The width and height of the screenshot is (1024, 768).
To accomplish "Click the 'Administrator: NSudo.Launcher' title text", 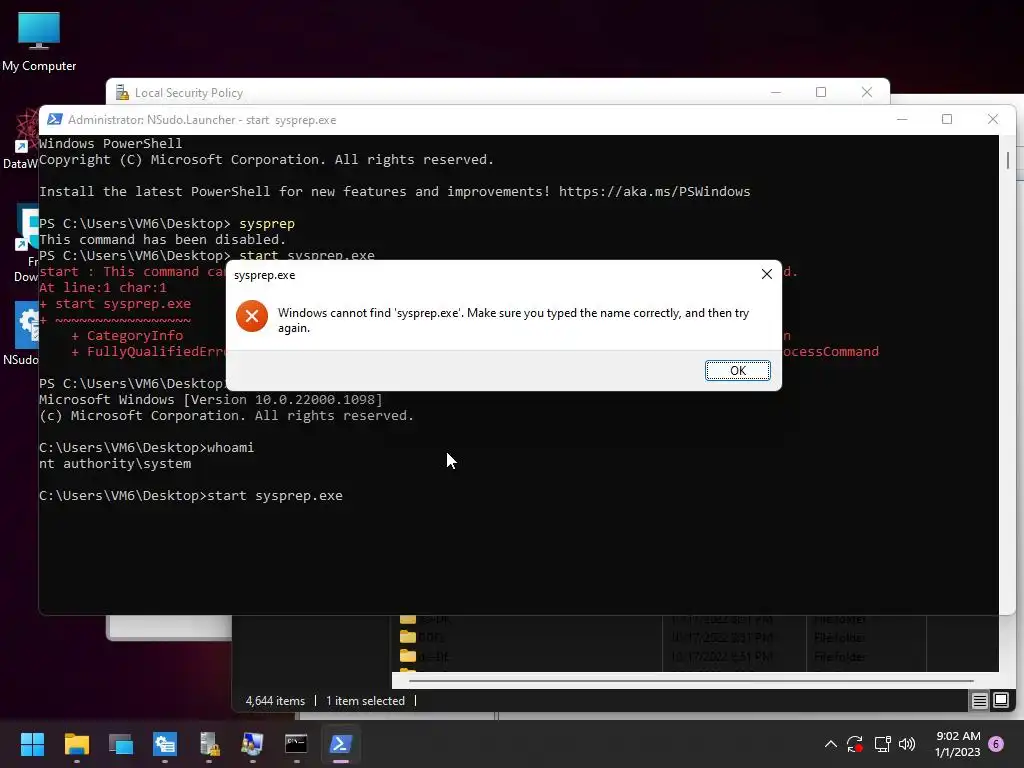I will [x=202, y=120].
